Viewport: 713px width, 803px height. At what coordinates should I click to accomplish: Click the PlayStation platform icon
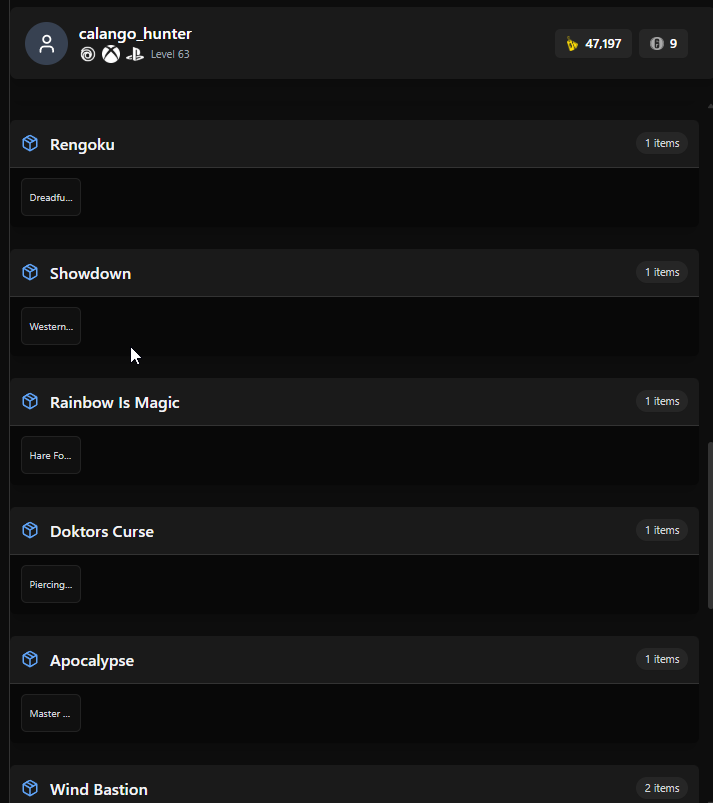click(x=135, y=54)
